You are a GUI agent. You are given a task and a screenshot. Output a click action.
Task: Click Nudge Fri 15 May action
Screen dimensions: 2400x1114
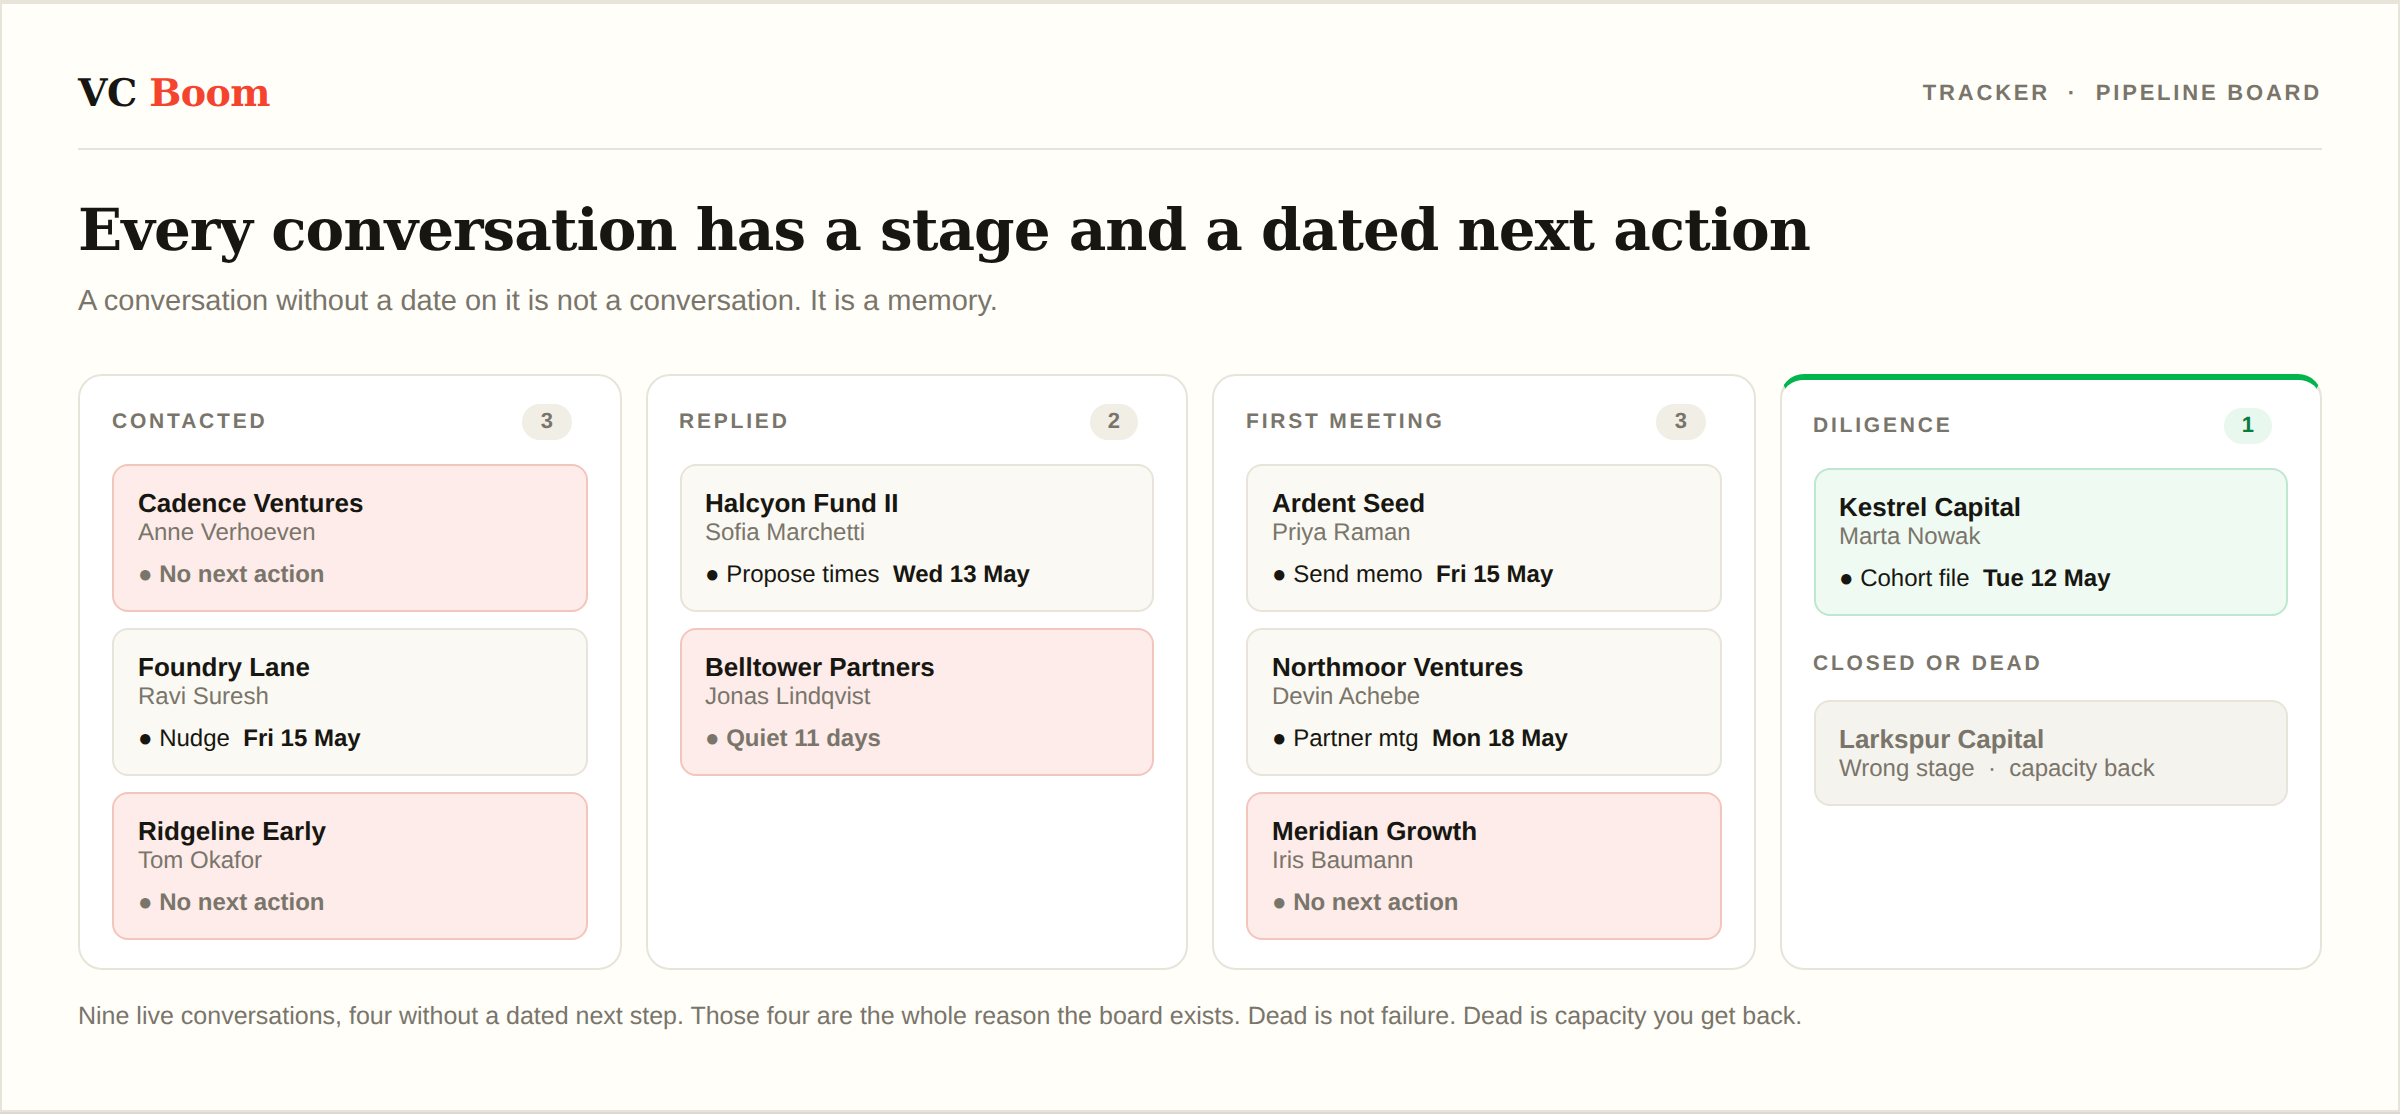pos(250,738)
